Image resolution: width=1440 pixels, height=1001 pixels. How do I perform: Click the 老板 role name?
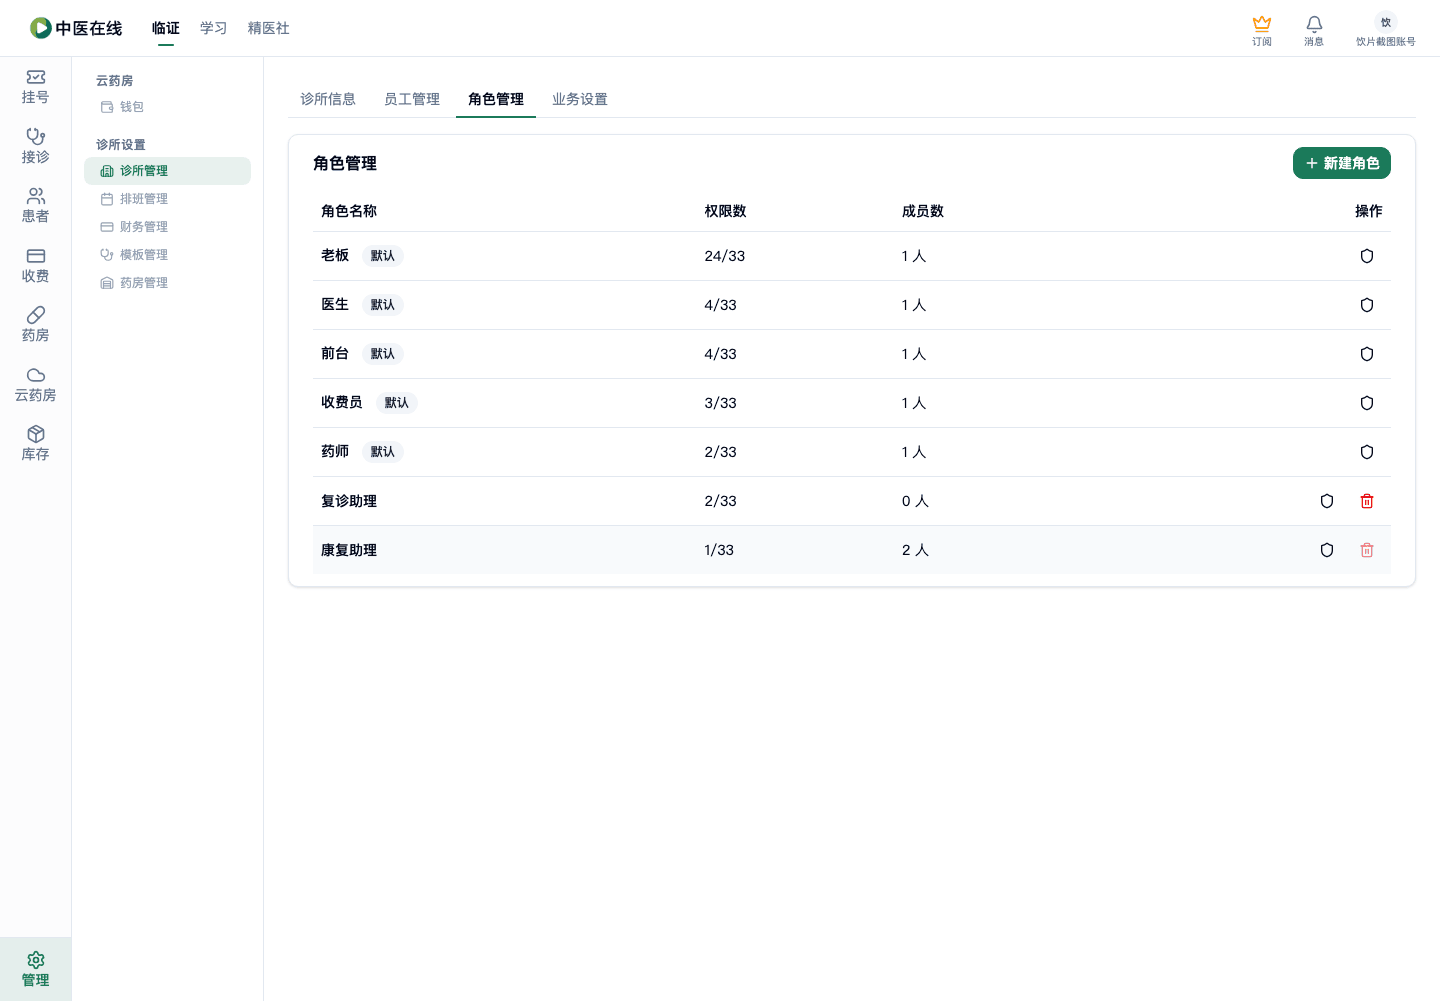tap(335, 256)
